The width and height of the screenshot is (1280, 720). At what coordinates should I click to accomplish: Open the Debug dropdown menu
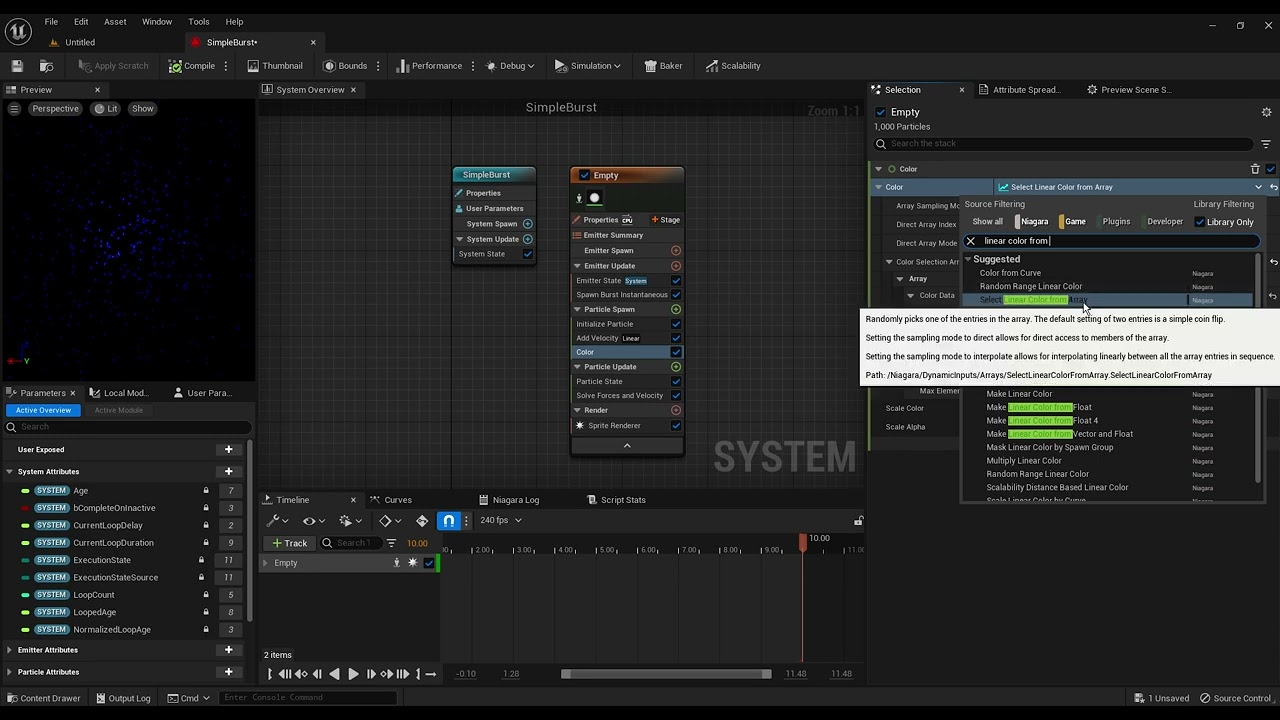(510, 66)
